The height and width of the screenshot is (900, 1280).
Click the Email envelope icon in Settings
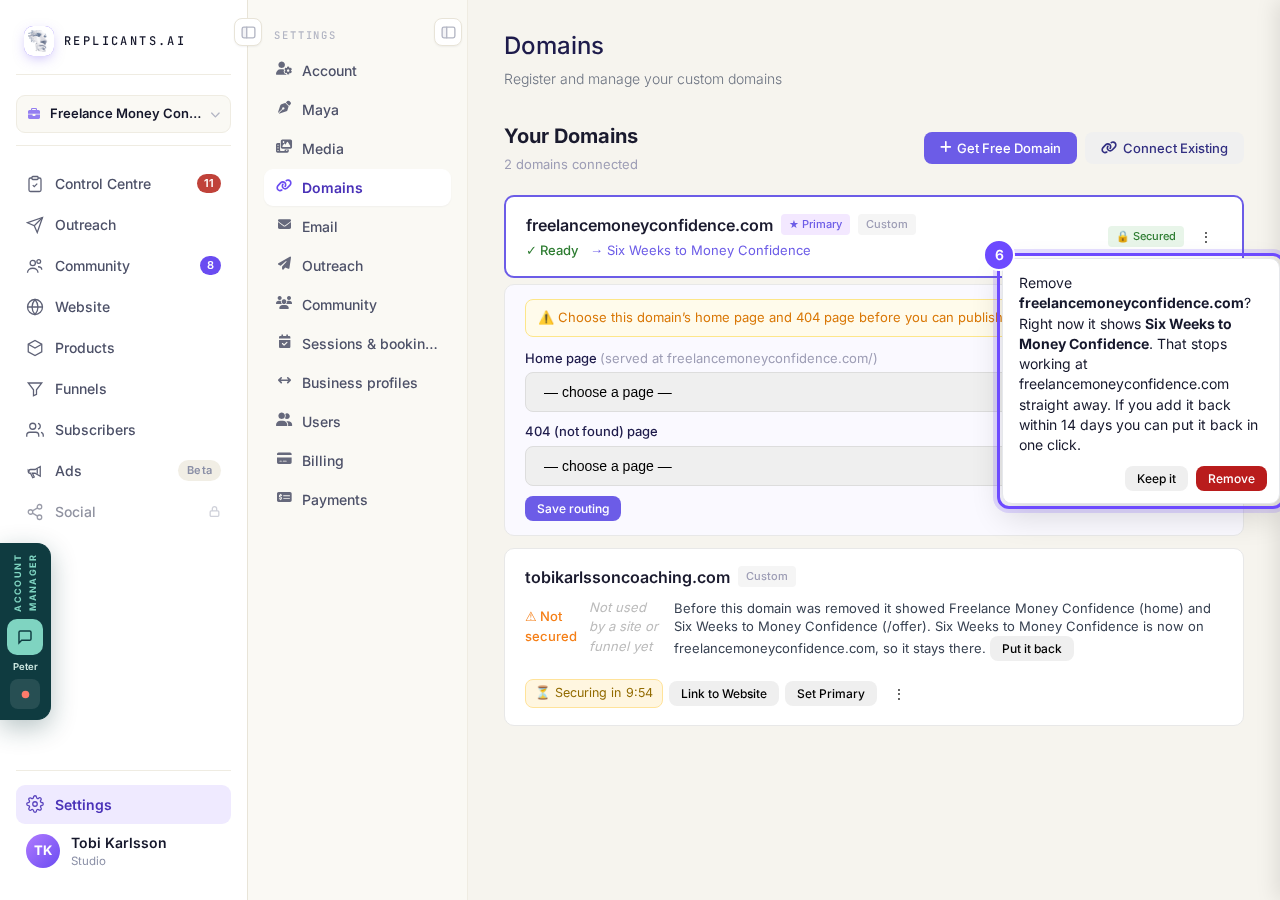284,225
